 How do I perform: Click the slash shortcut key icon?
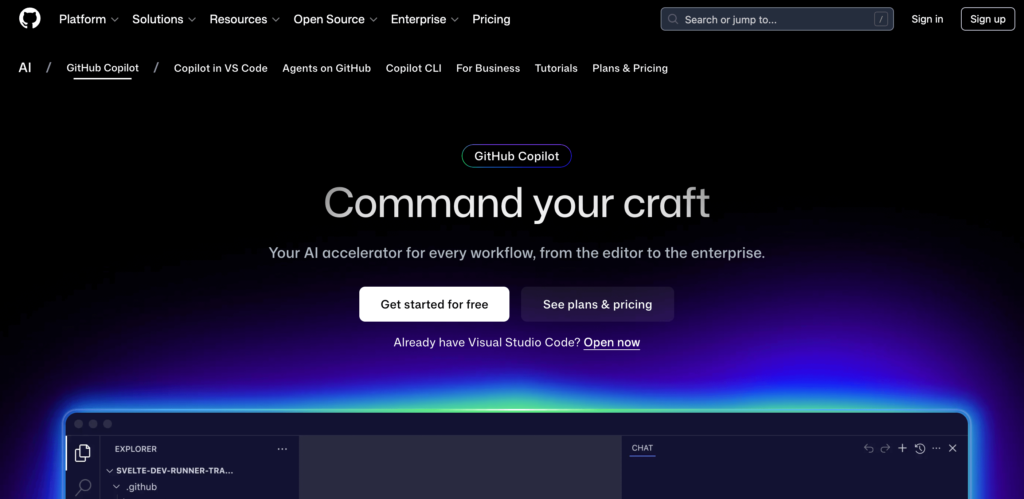pyautogui.click(x=881, y=20)
